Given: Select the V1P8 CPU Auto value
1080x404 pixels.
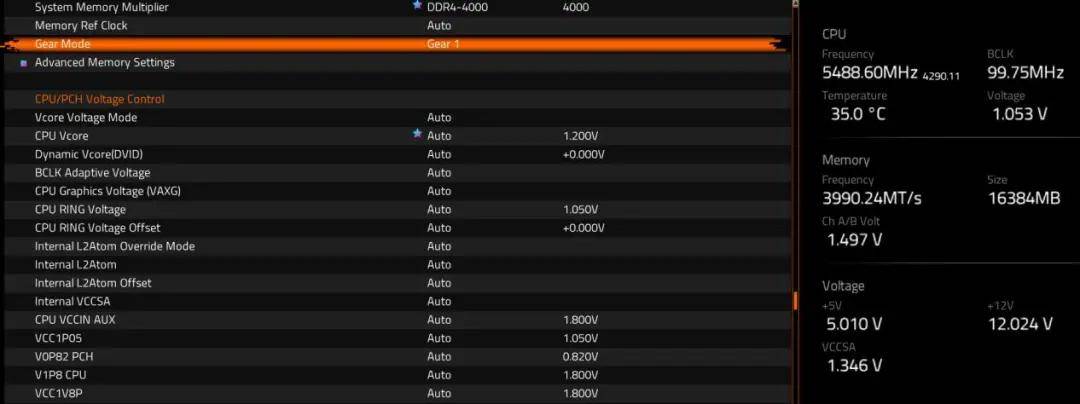Looking at the screenshot, I should pyautogui.click(x=439, y=375).
